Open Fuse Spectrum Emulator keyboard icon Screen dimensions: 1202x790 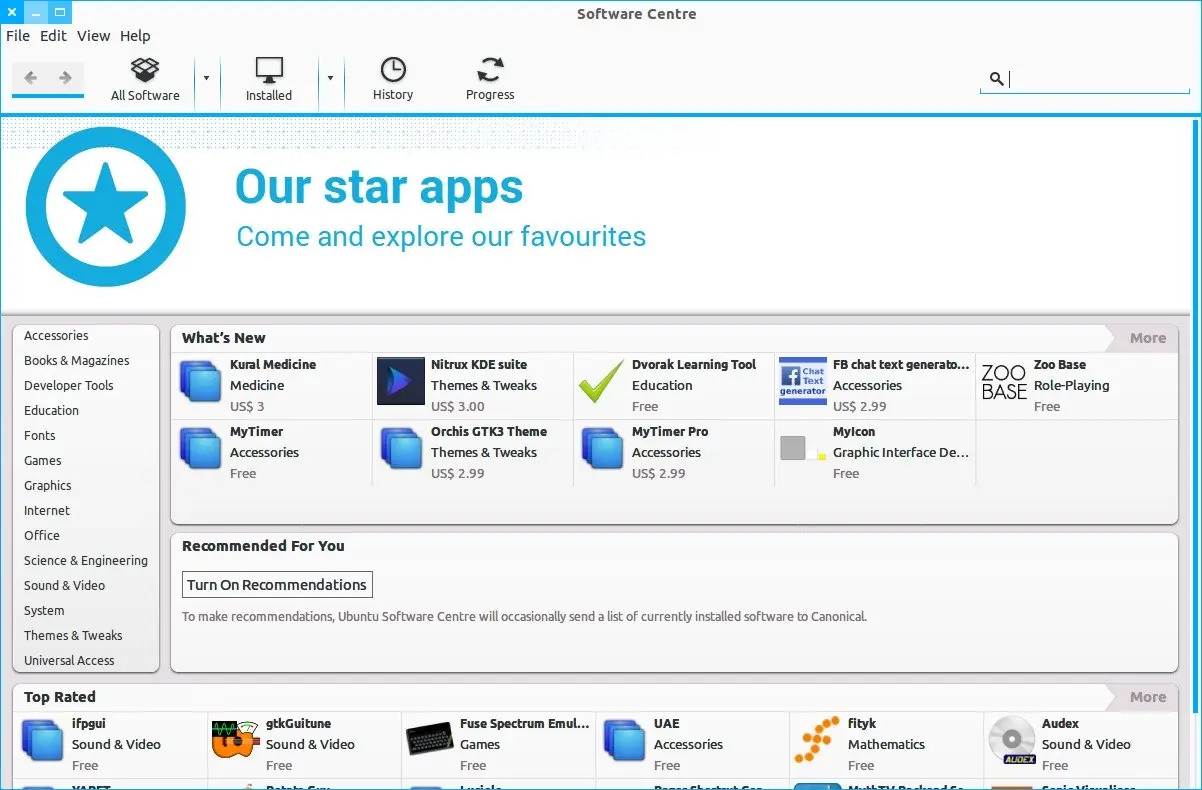(x=430, y=741)
